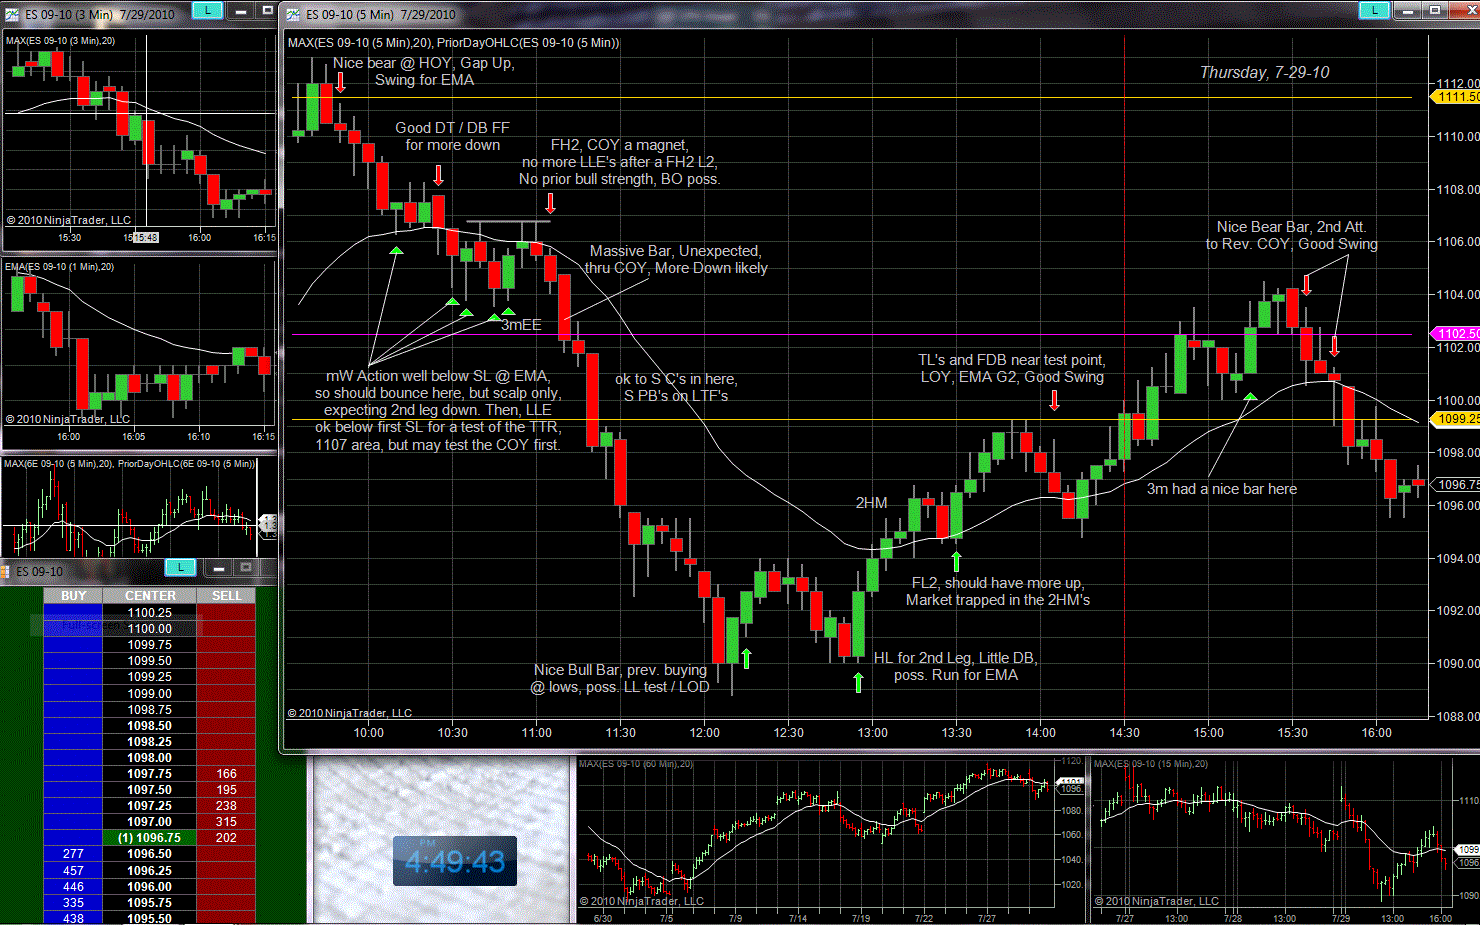Click the 3 Min chart window icon
This screenshot has height=925, width=1480.
pos(12,14)
